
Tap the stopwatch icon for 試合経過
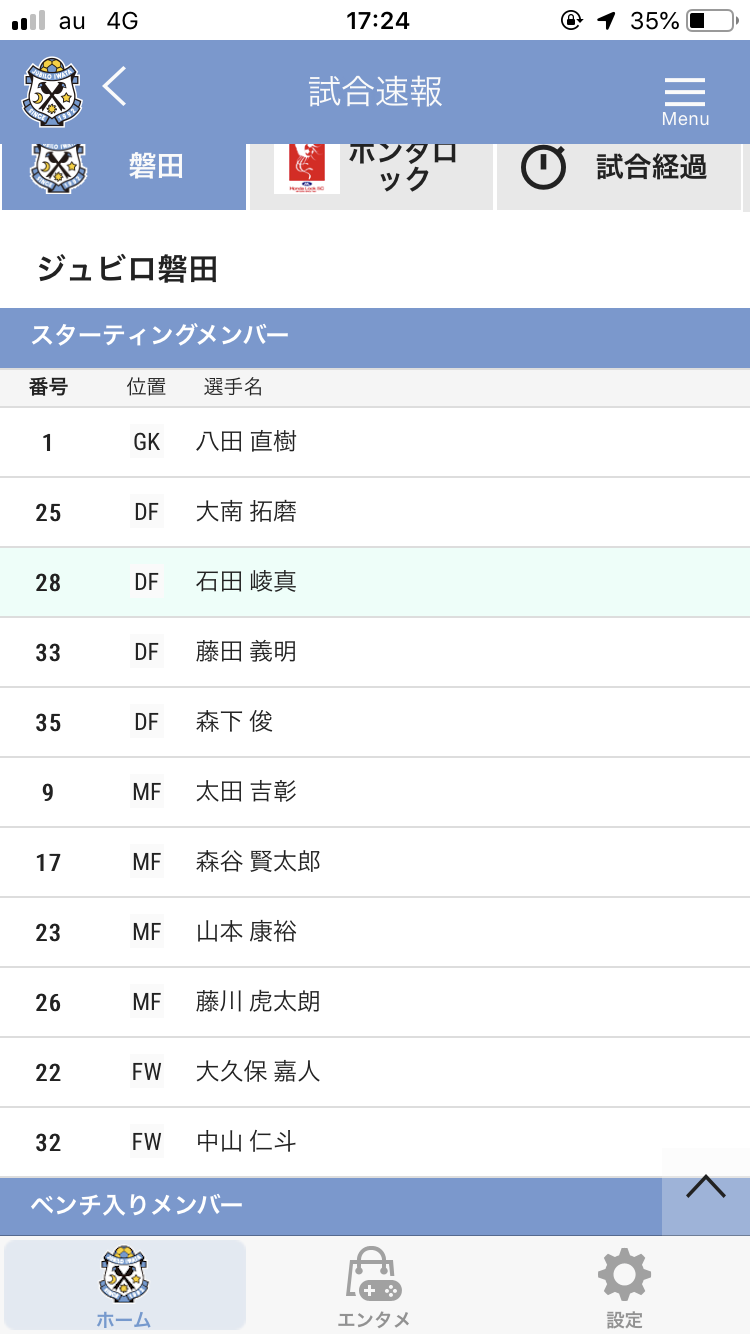[544, 167]
